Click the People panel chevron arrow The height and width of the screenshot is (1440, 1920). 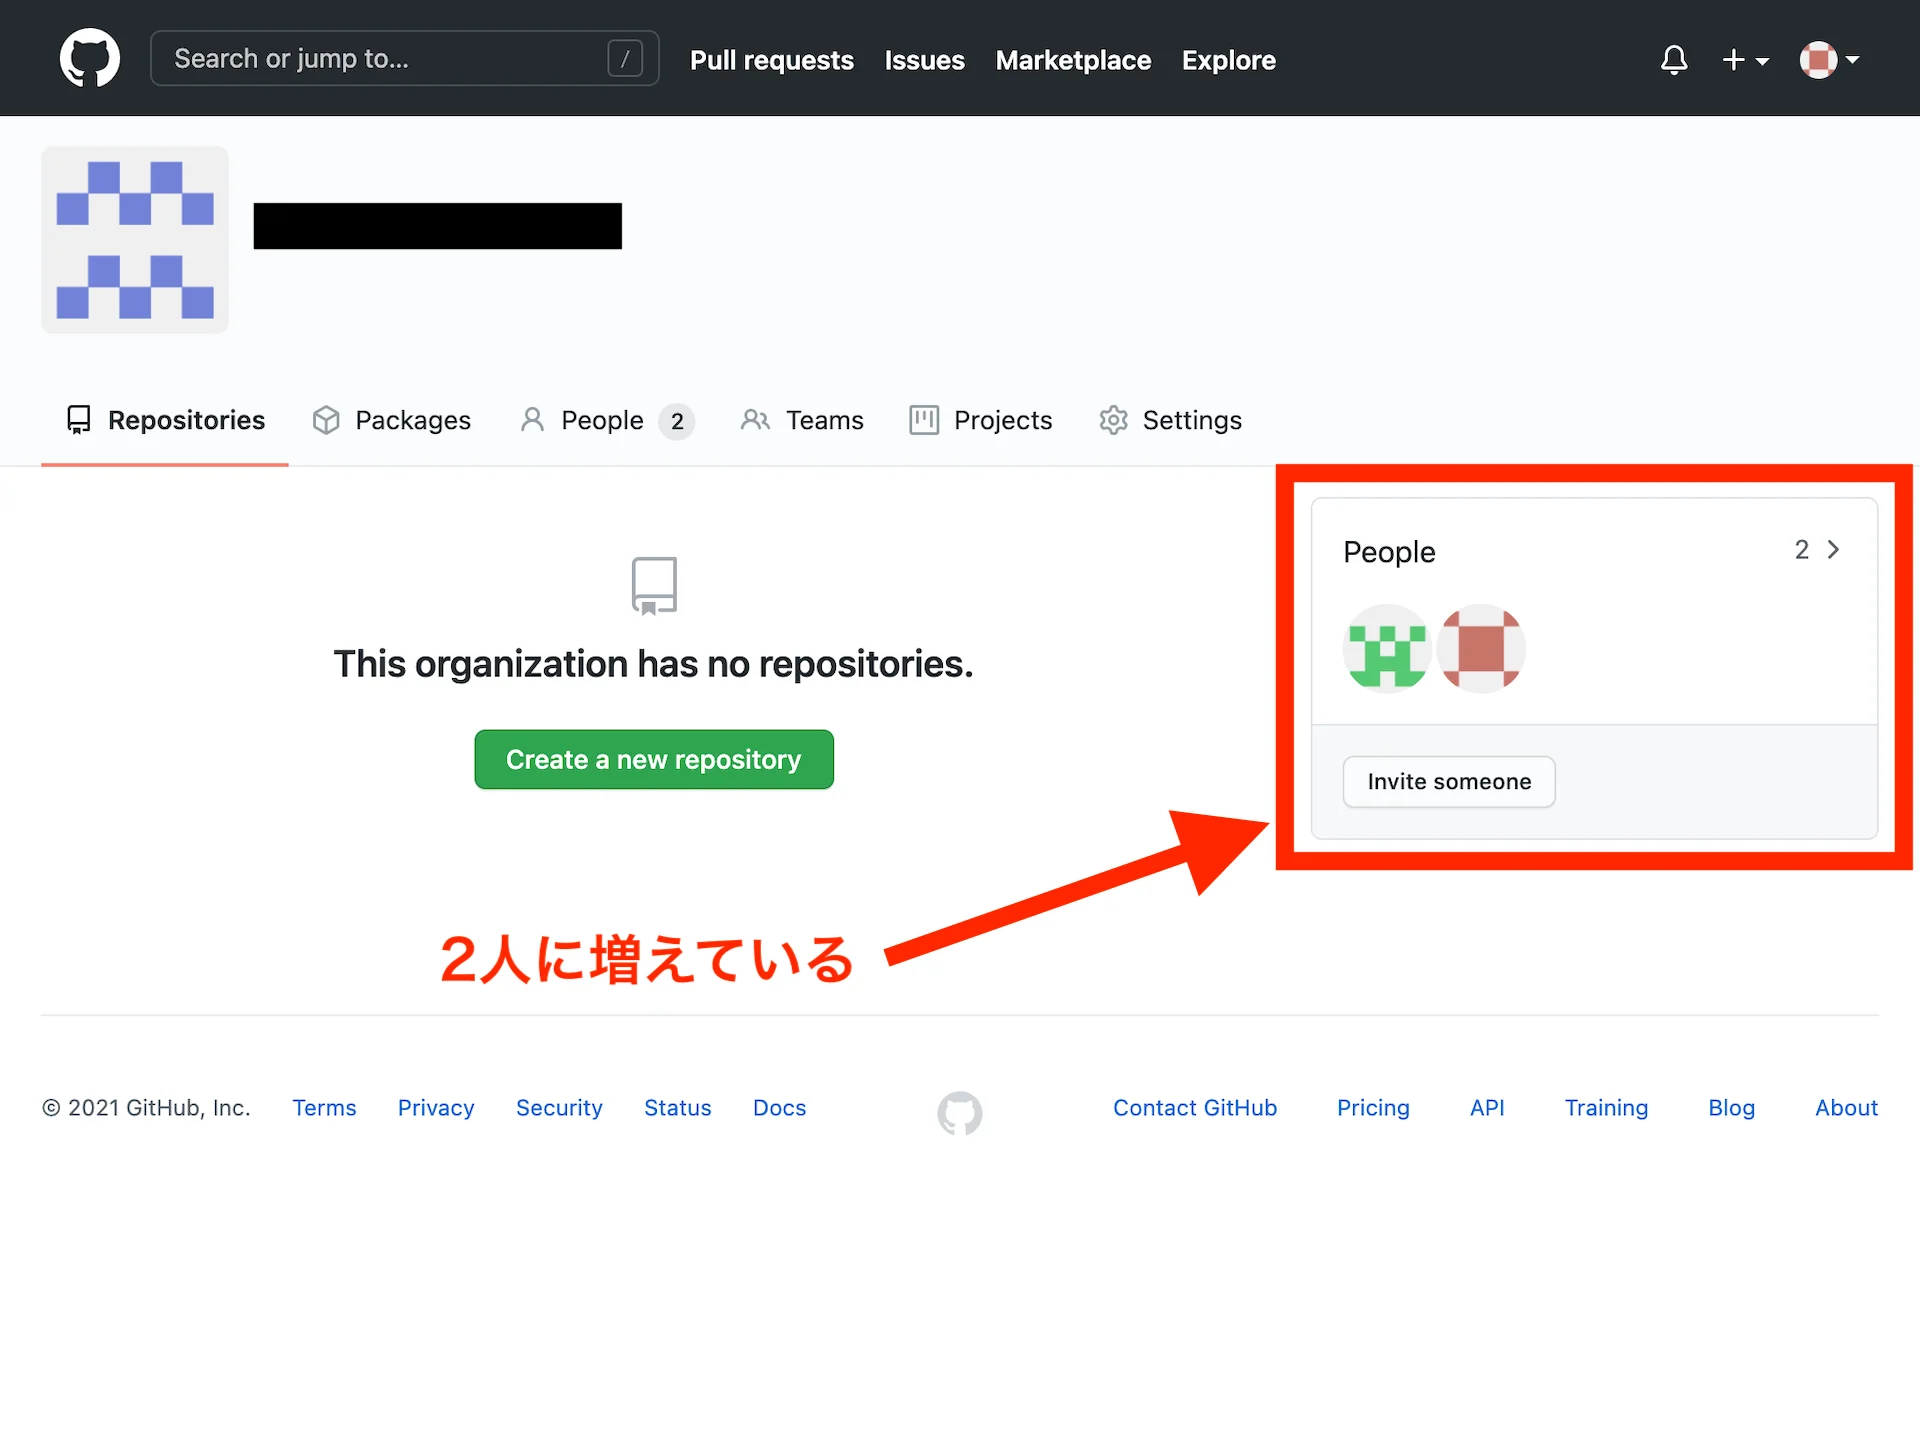1833,550
